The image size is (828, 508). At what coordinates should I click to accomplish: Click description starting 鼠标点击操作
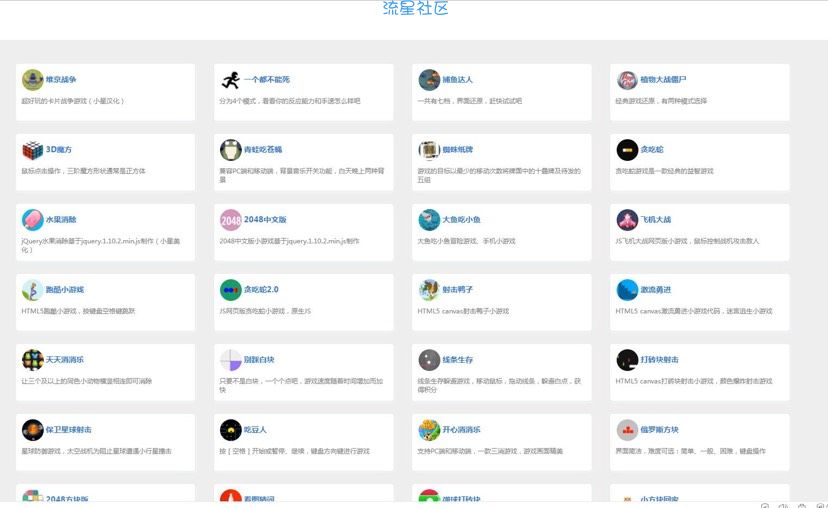coord(83,171)
